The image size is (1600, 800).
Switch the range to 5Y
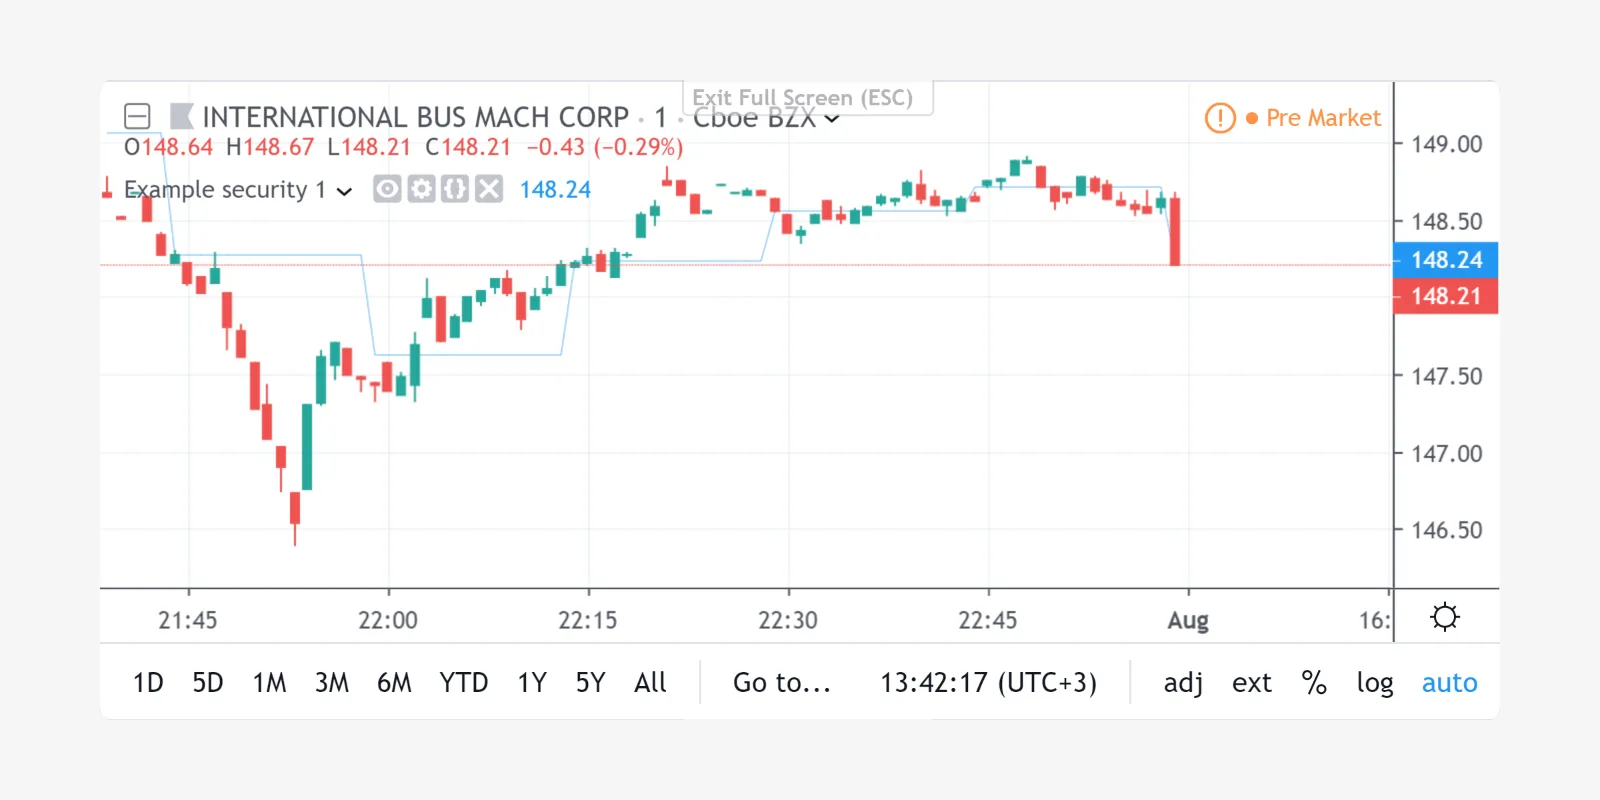pos(590,683)
